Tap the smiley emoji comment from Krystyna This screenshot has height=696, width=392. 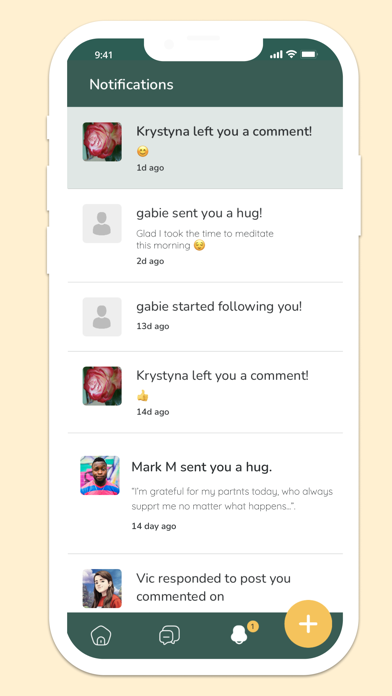[143, 151]
